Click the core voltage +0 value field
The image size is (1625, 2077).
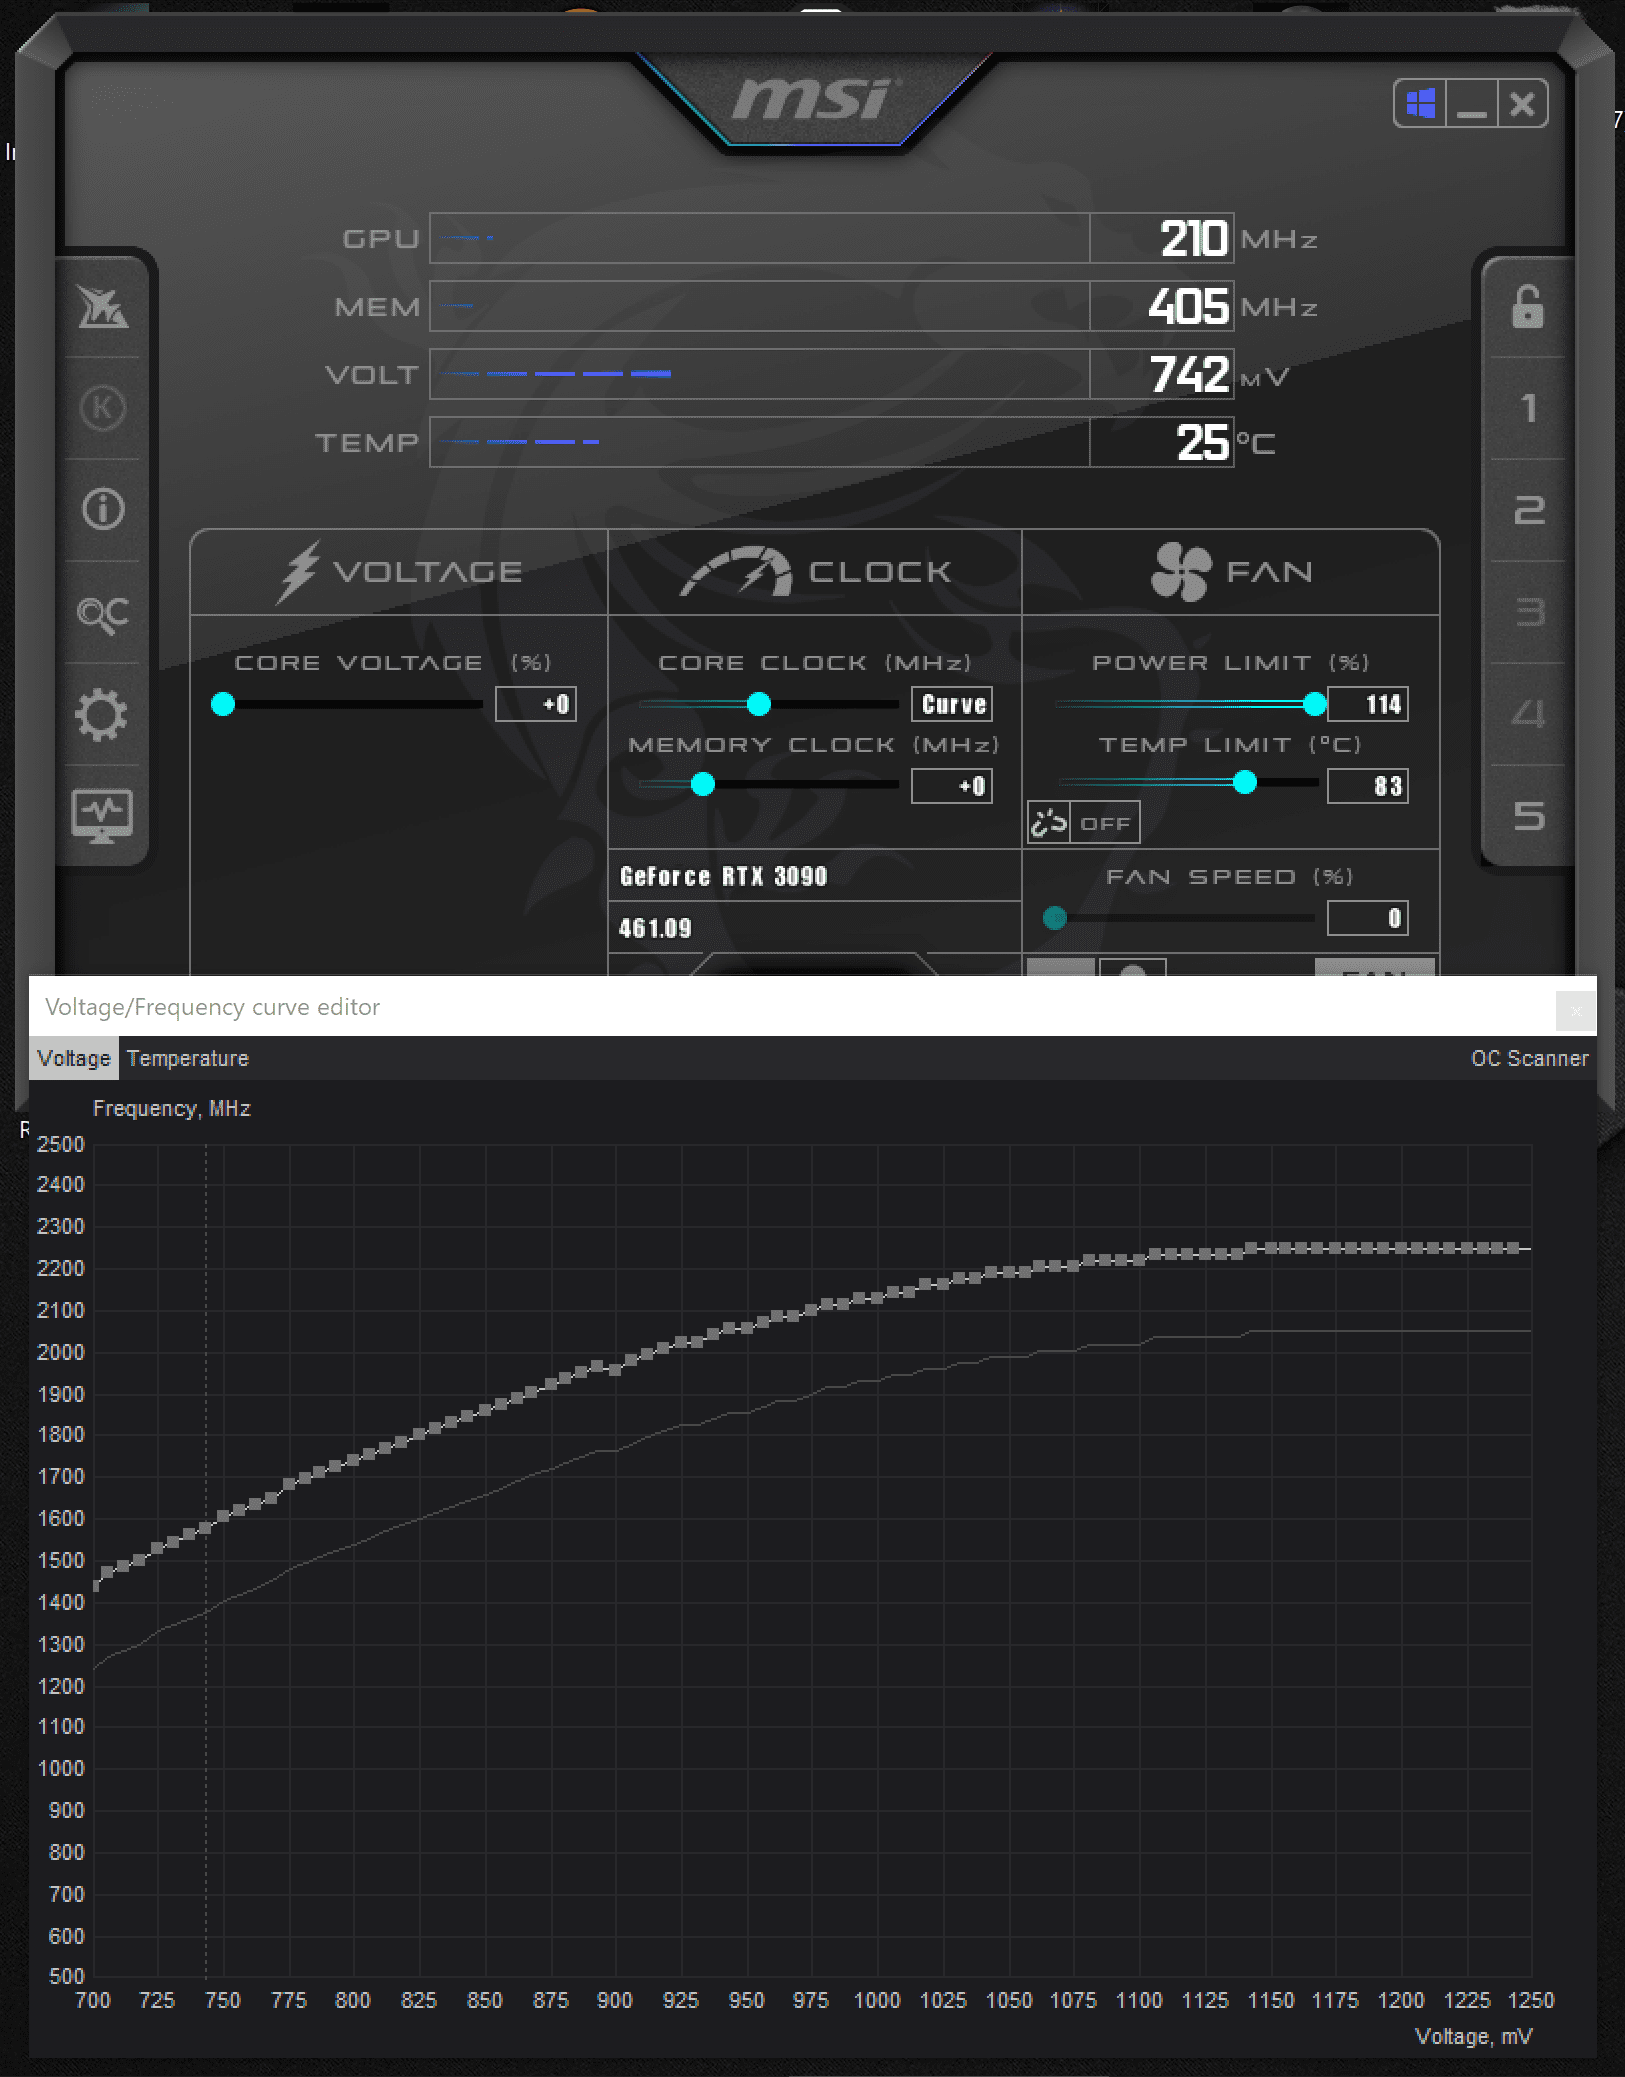click(x=536, y=704)
